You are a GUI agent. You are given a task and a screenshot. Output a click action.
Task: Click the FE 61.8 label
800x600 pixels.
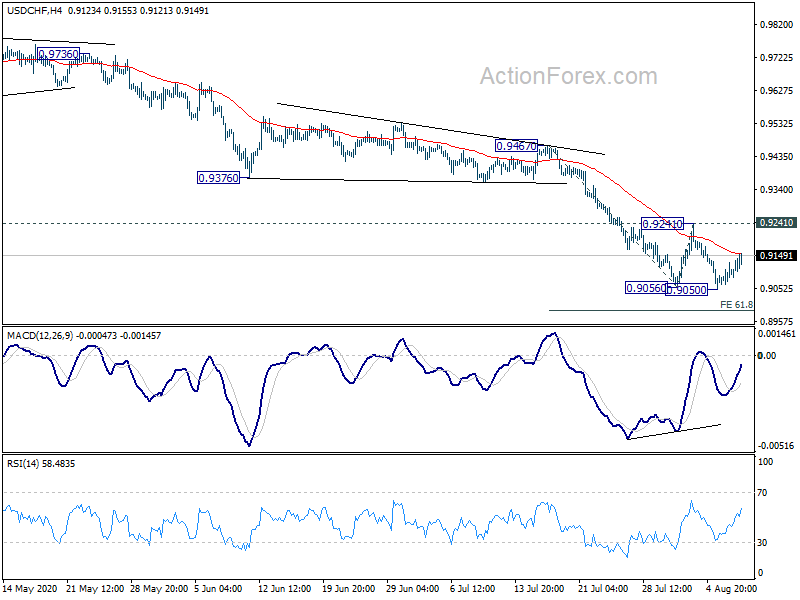click(x=736, y=305)
